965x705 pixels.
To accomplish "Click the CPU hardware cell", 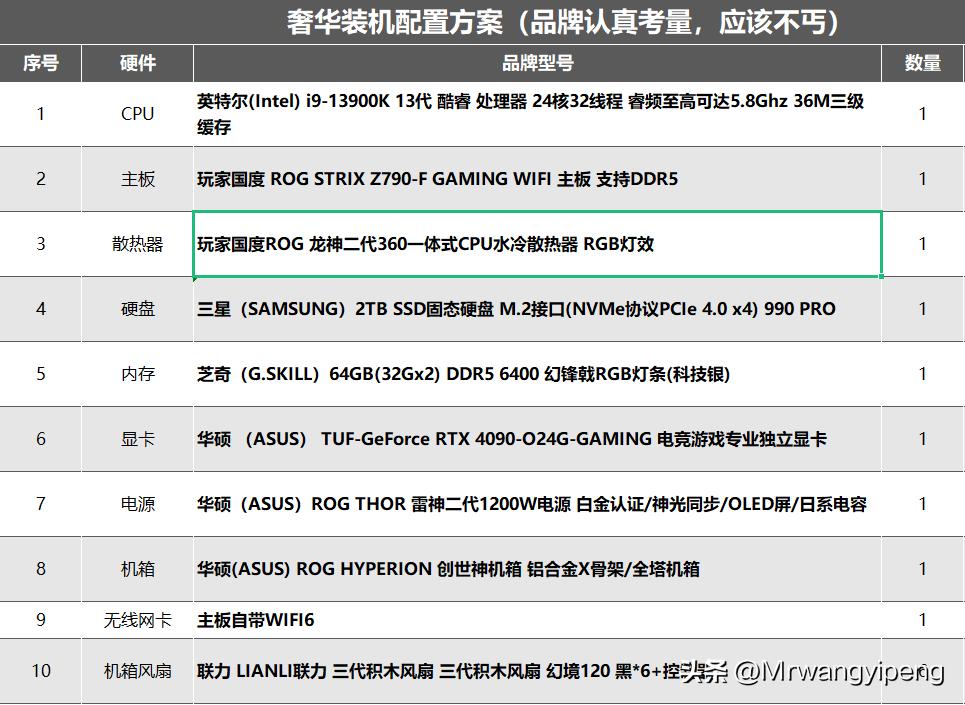I will click(x=137, y=114).
